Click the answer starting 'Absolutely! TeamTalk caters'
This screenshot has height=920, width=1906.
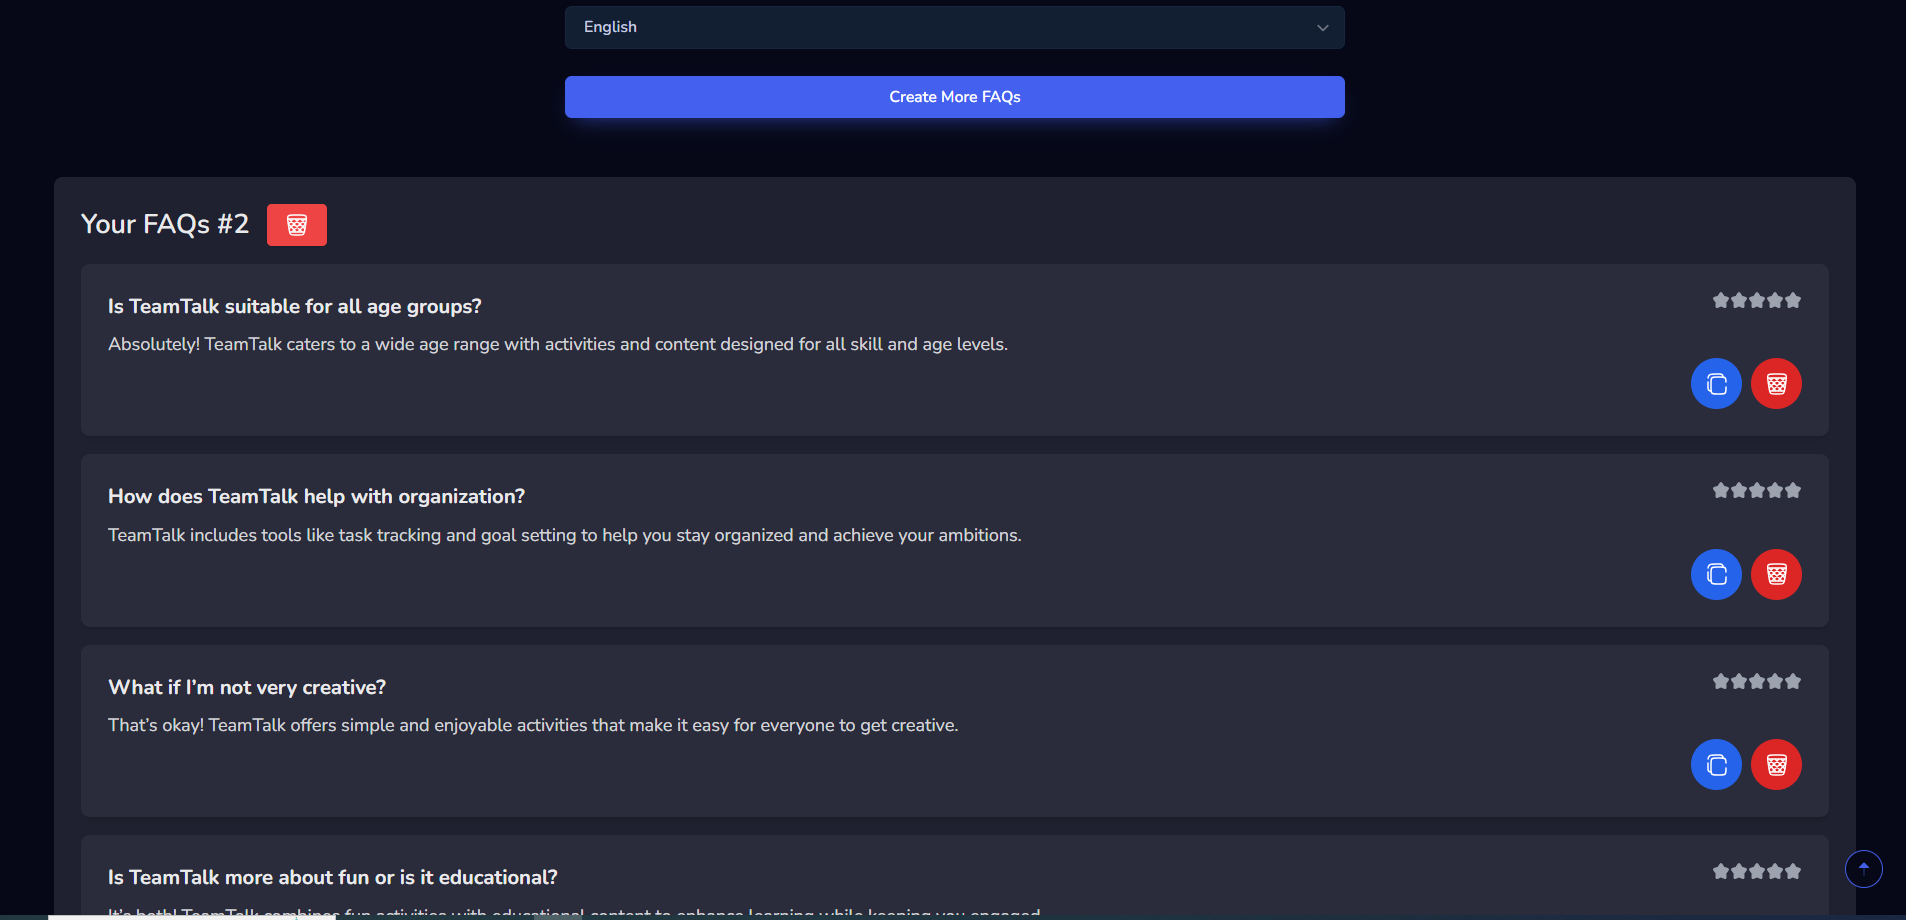pyautogui.click(x=558, y=344)
